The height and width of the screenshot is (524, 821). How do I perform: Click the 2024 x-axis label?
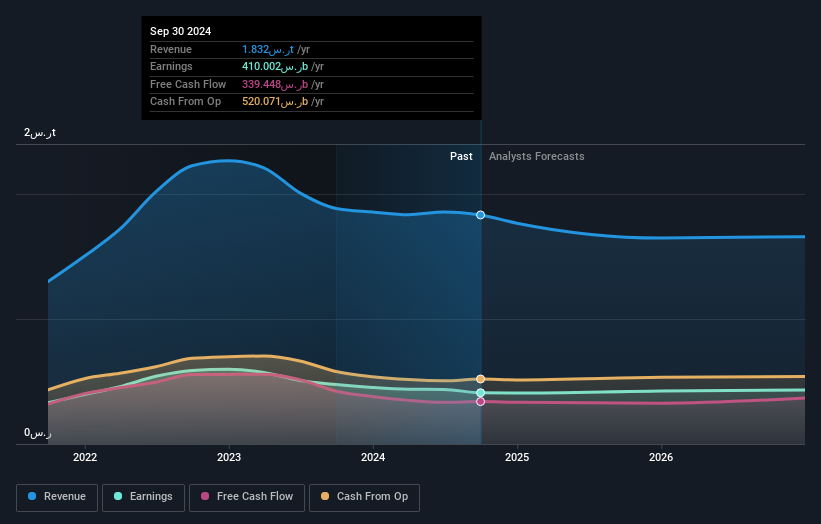(373, 457)
